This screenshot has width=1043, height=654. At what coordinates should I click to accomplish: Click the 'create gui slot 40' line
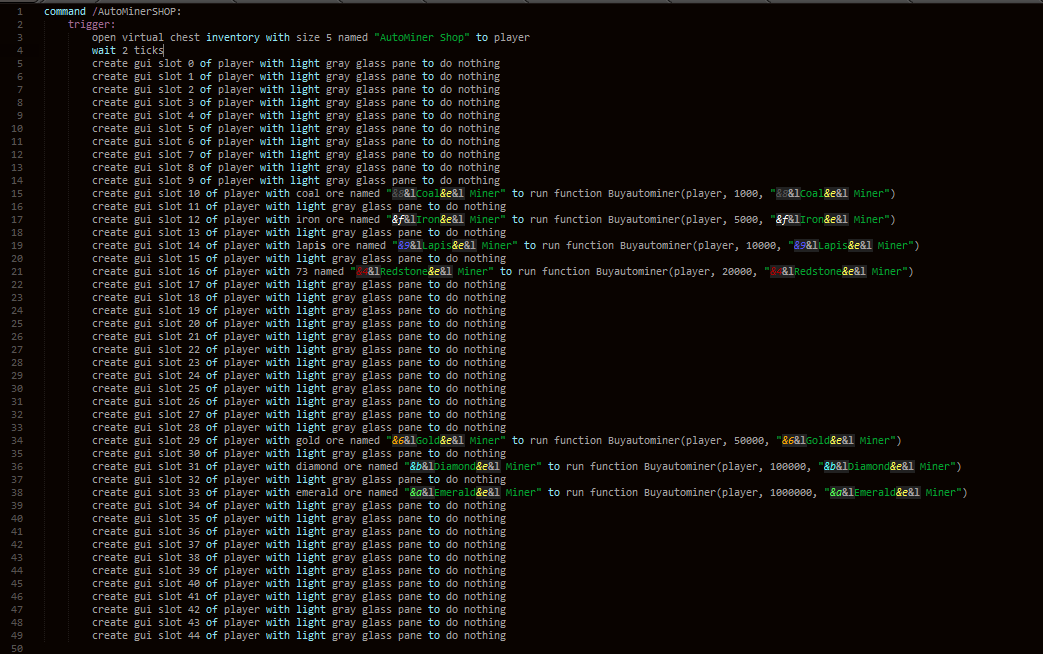tap(299, 583)
